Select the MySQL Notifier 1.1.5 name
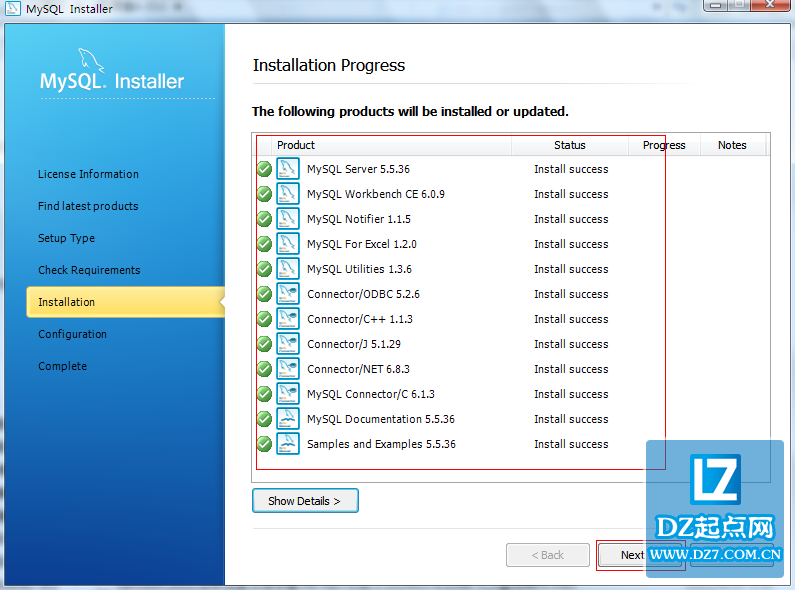The image size is (795, 590). (359, 219)
